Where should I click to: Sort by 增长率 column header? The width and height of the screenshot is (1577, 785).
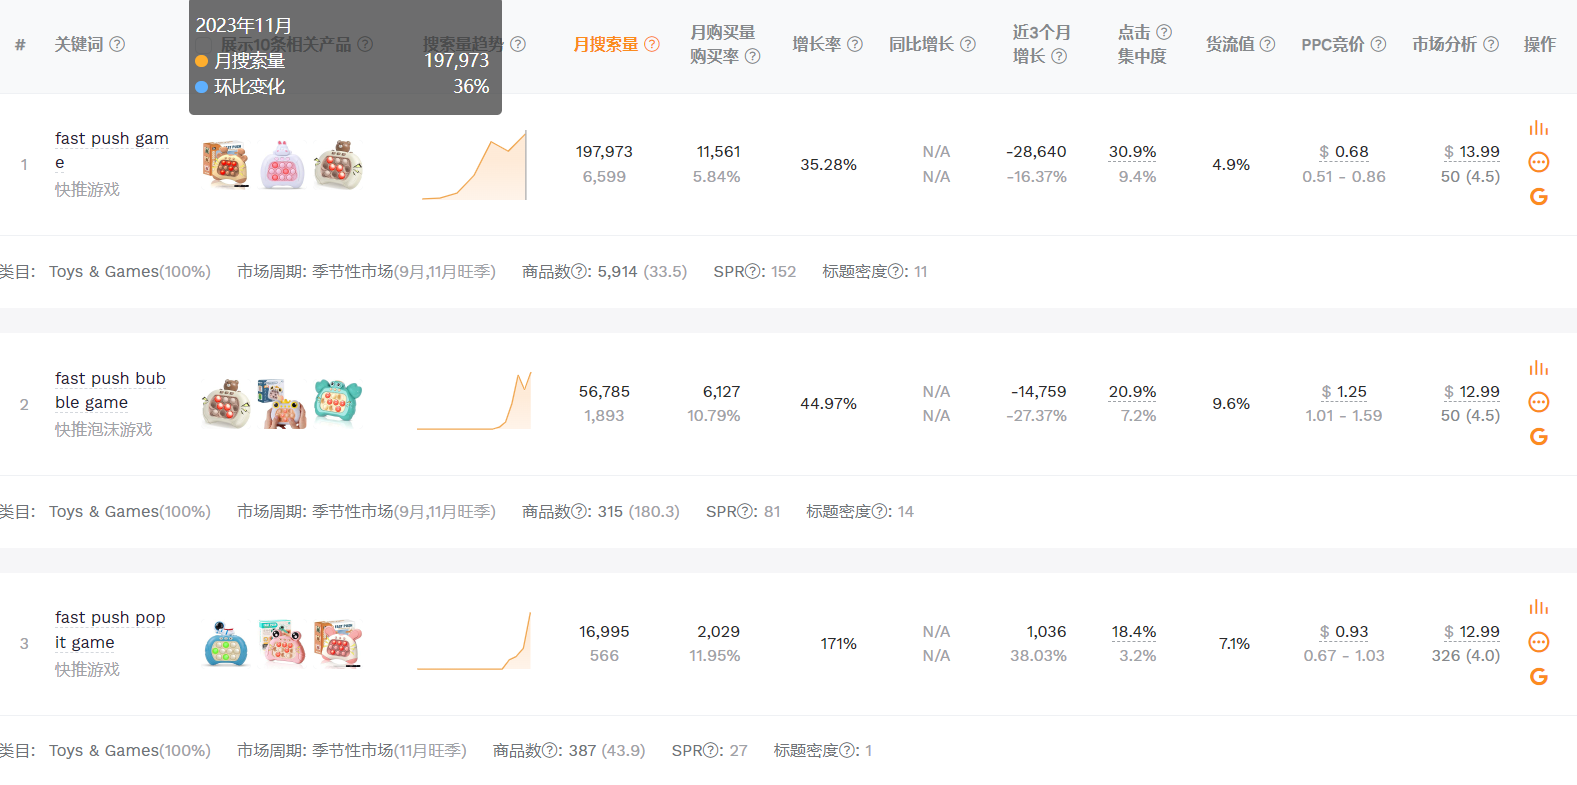(x=816, y=44)
